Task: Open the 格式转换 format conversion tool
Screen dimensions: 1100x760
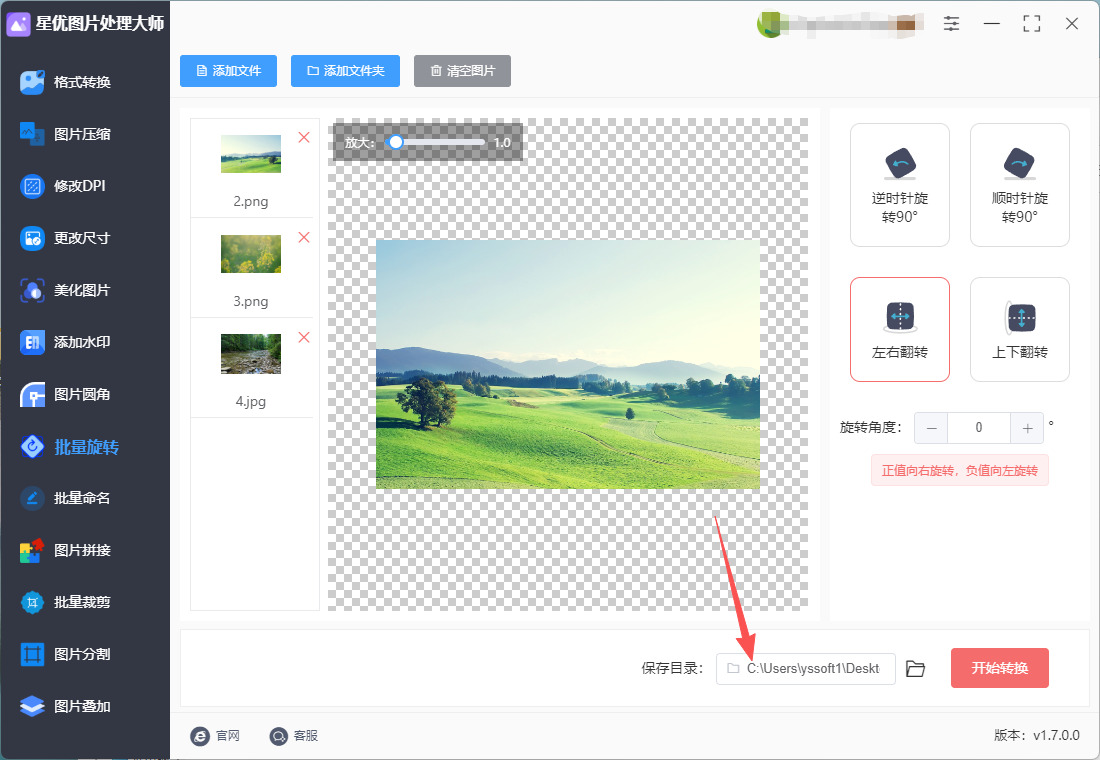Action: pyautogui.click(x=66, y=82)
